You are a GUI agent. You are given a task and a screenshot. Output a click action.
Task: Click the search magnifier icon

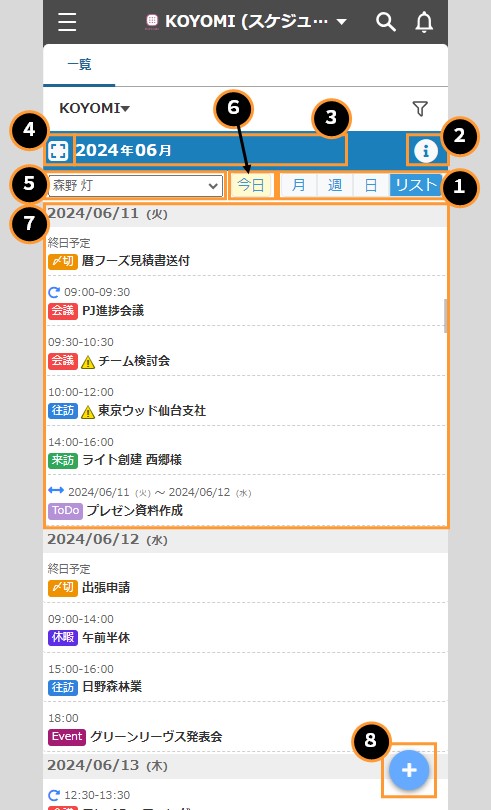pyautogui.click(x=386, y=22)
